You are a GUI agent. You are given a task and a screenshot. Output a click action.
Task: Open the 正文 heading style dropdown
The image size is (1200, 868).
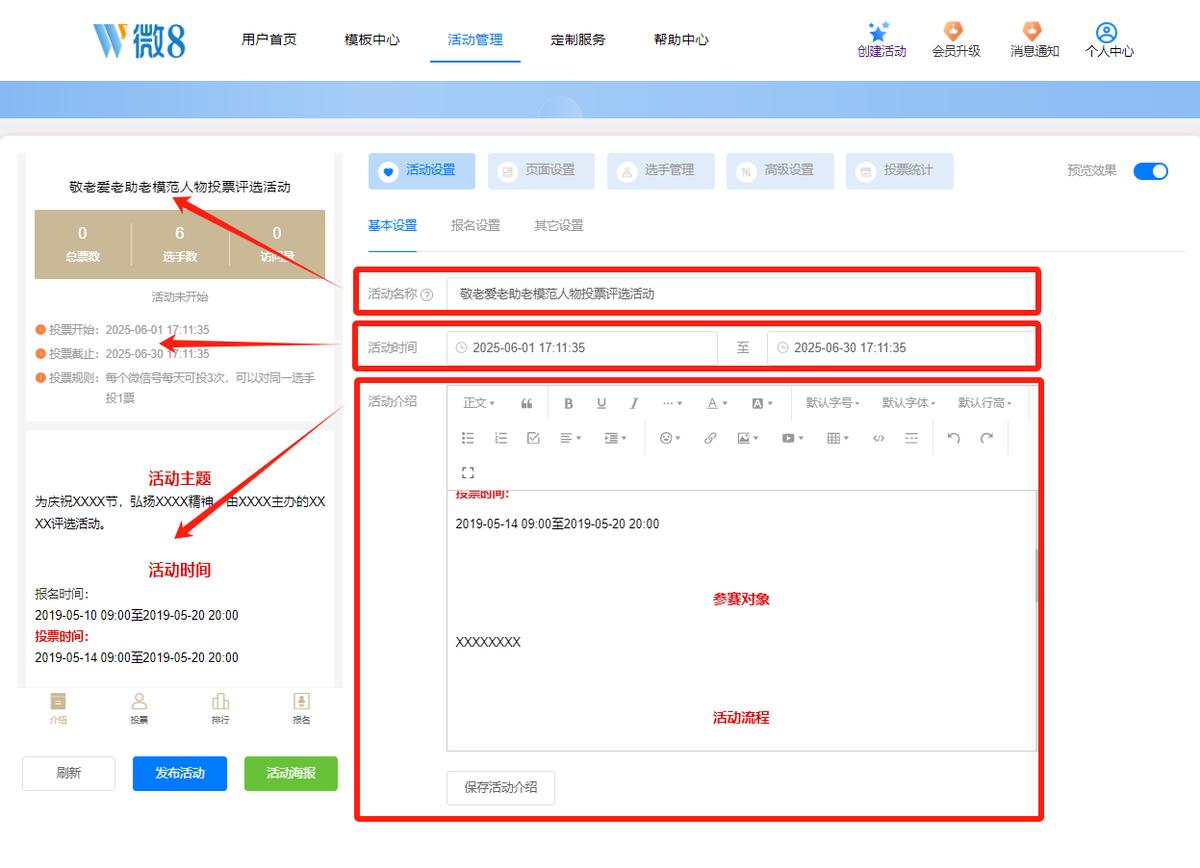(x=478, y=403)
